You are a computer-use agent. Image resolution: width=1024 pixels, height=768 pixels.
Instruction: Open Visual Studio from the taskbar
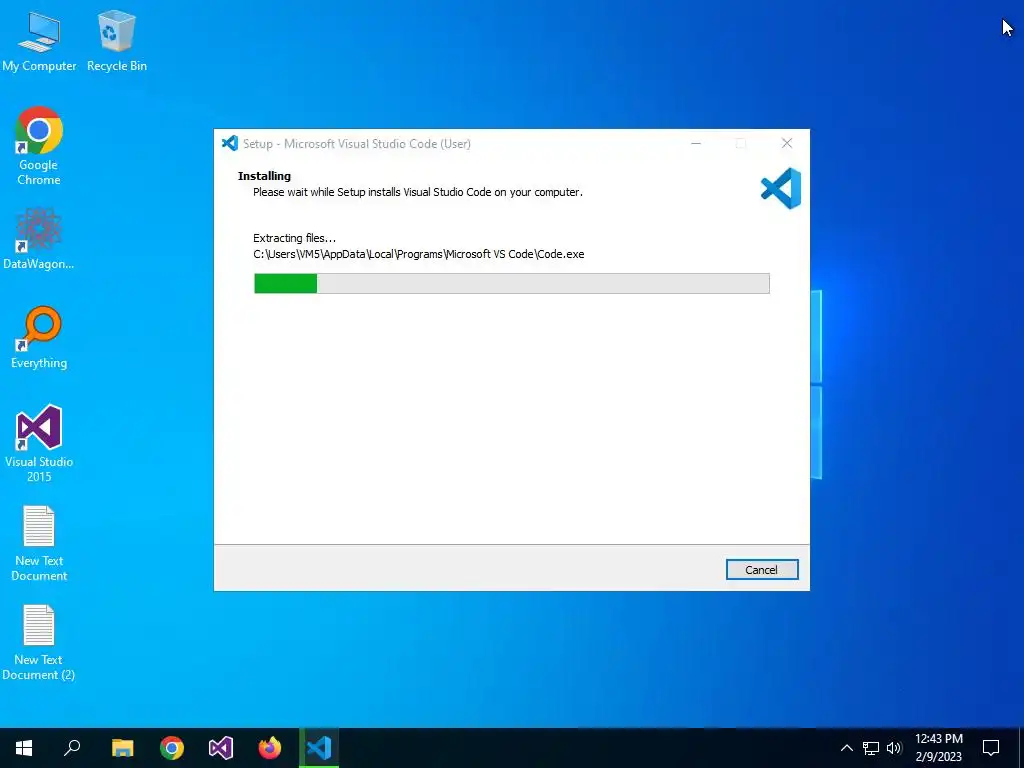pos(221,748)
